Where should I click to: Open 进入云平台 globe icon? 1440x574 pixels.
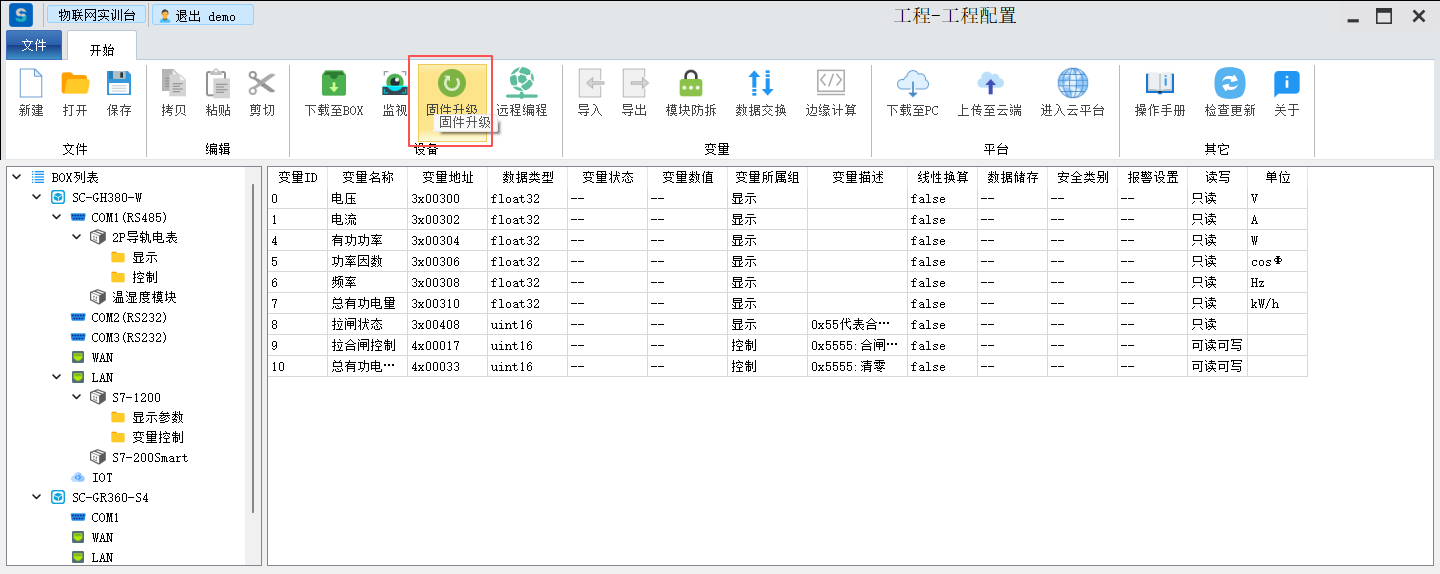(1072, 84)
